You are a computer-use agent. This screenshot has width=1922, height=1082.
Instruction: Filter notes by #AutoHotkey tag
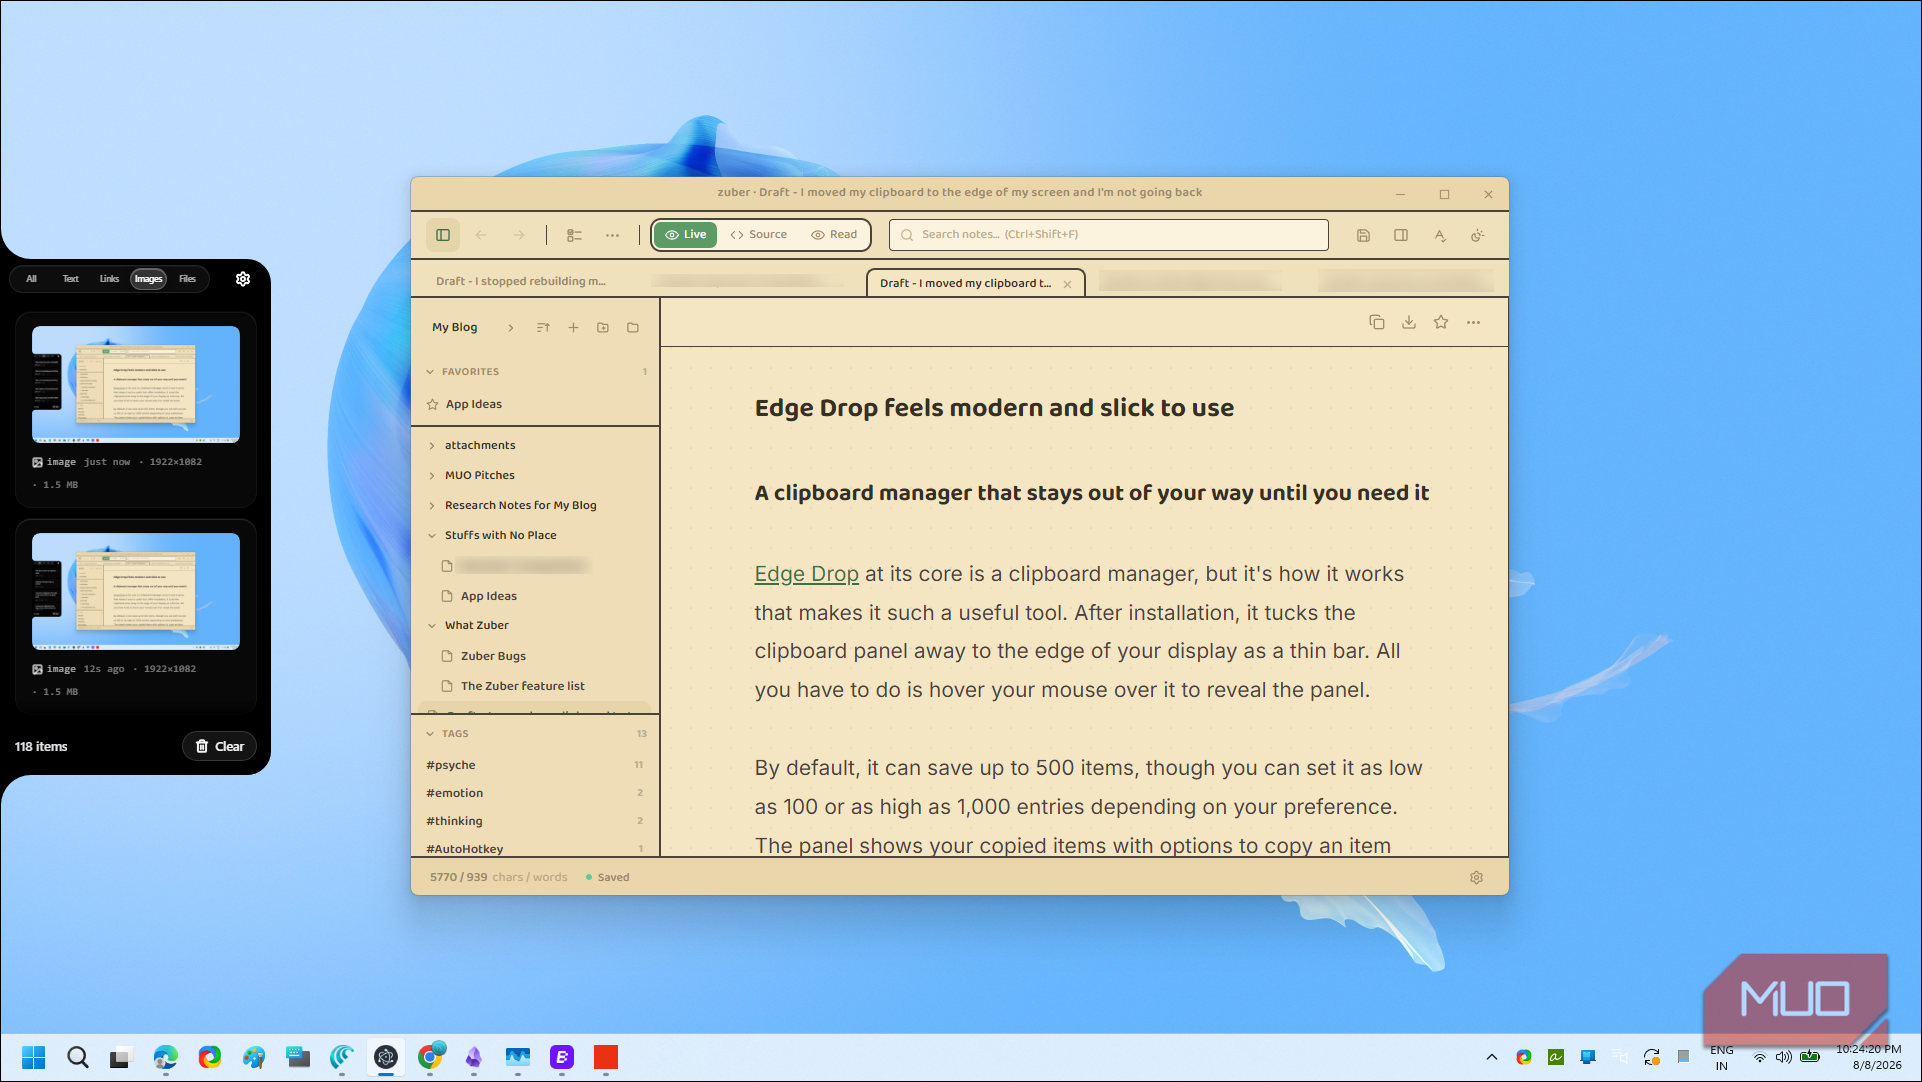click(465, 849)
